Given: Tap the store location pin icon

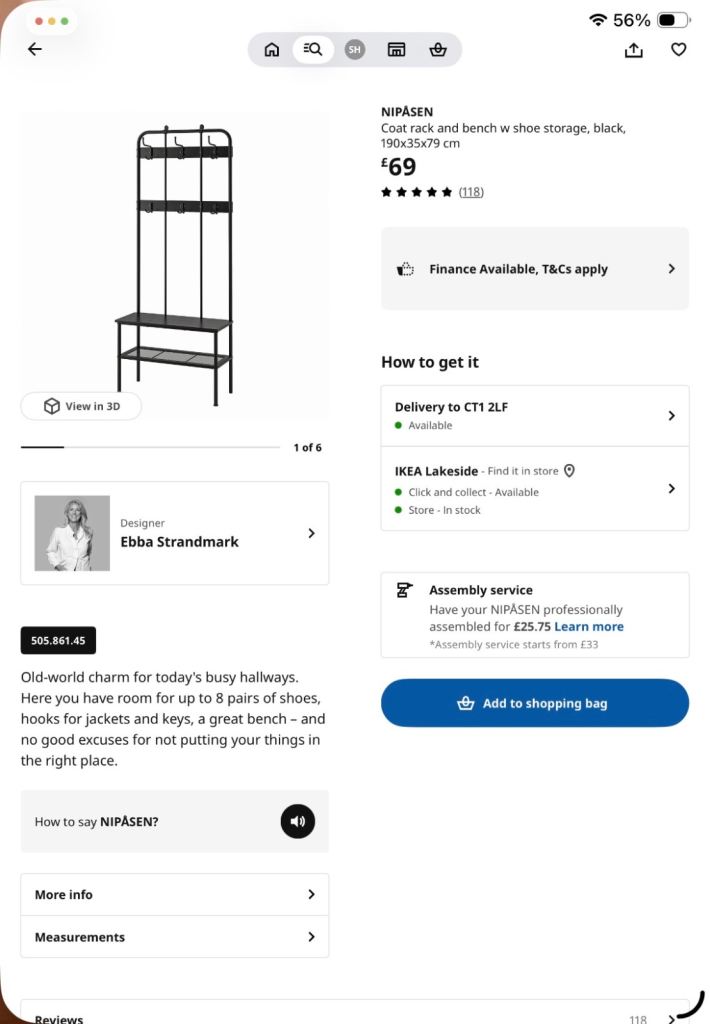Looking at the screenshot, I should click(569, 471).
